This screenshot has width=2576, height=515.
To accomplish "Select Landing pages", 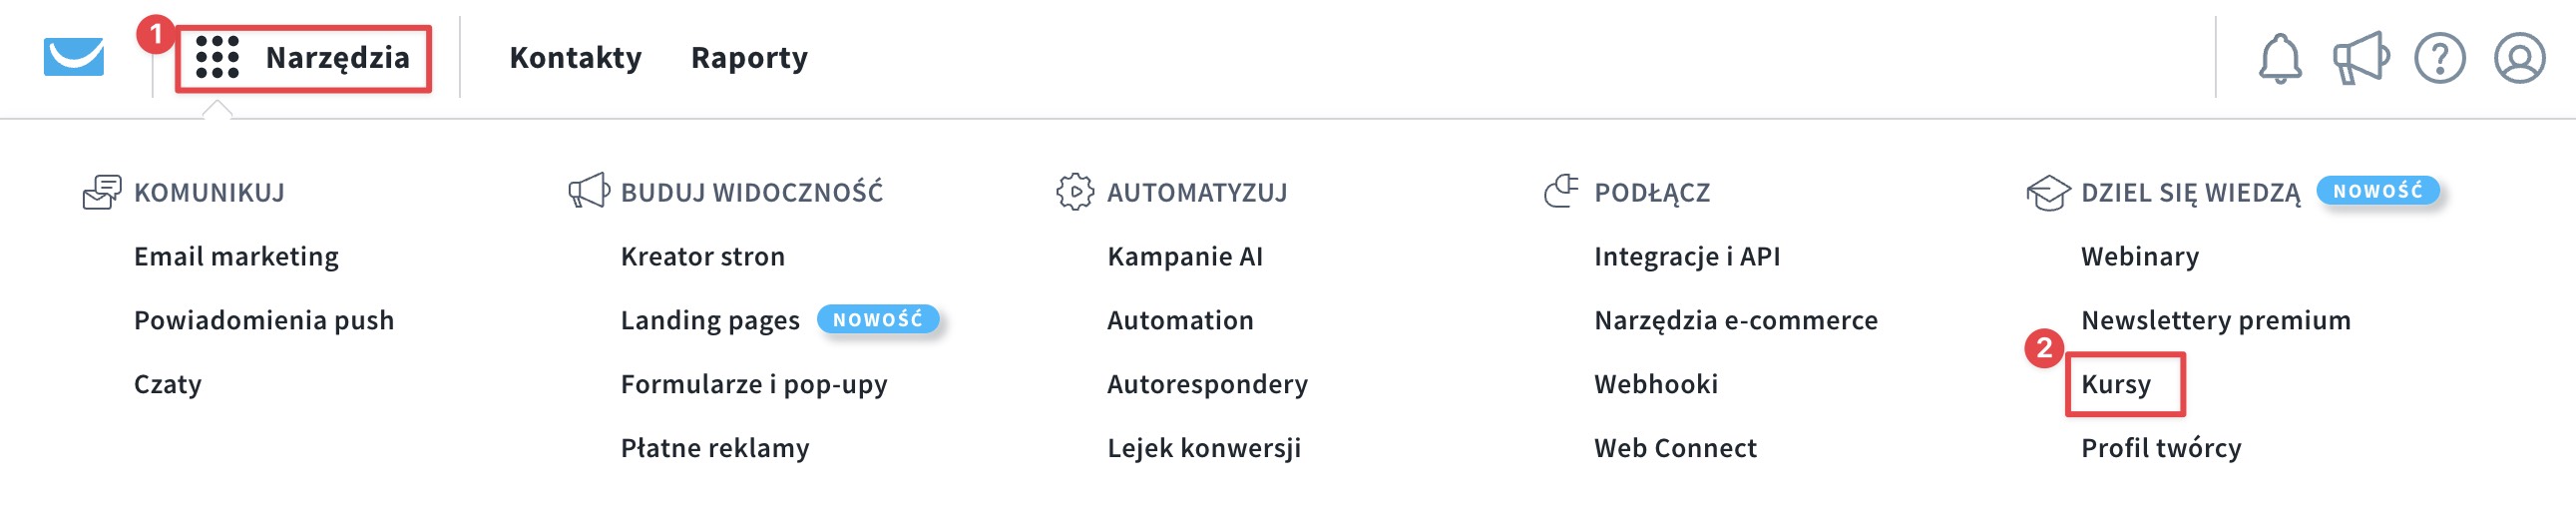I will 710,321.
